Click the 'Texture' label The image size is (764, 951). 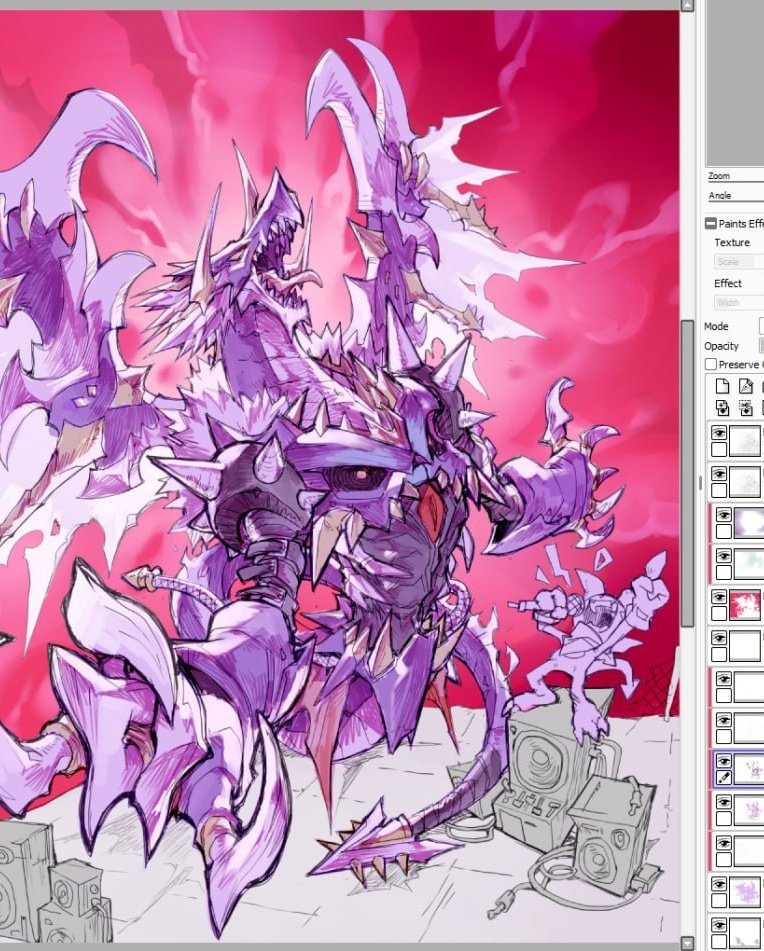(x=732, y=242)
